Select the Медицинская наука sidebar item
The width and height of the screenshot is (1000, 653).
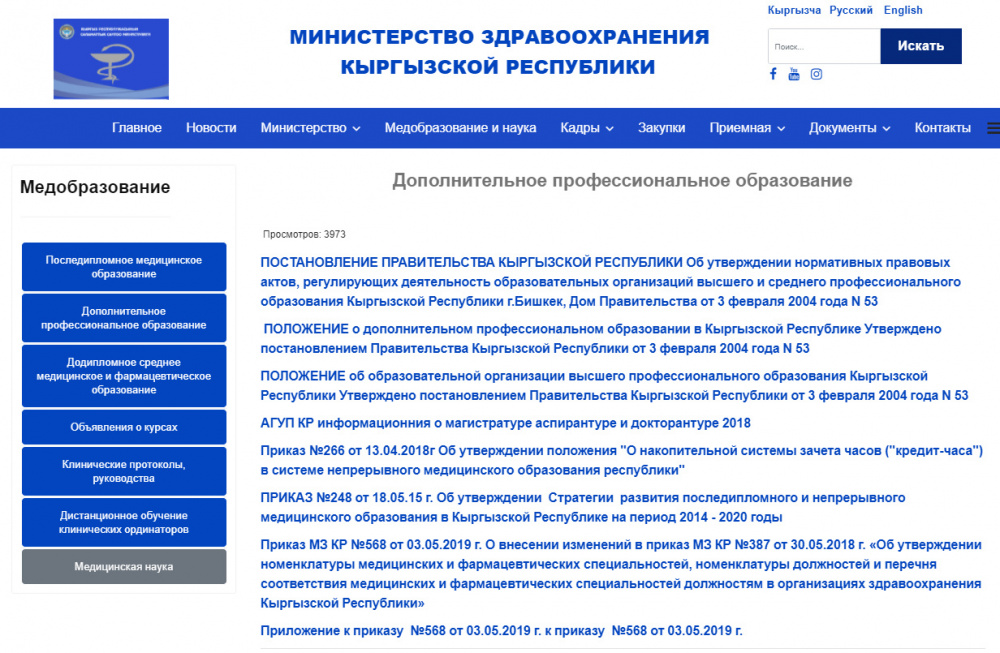pos(123,566)
